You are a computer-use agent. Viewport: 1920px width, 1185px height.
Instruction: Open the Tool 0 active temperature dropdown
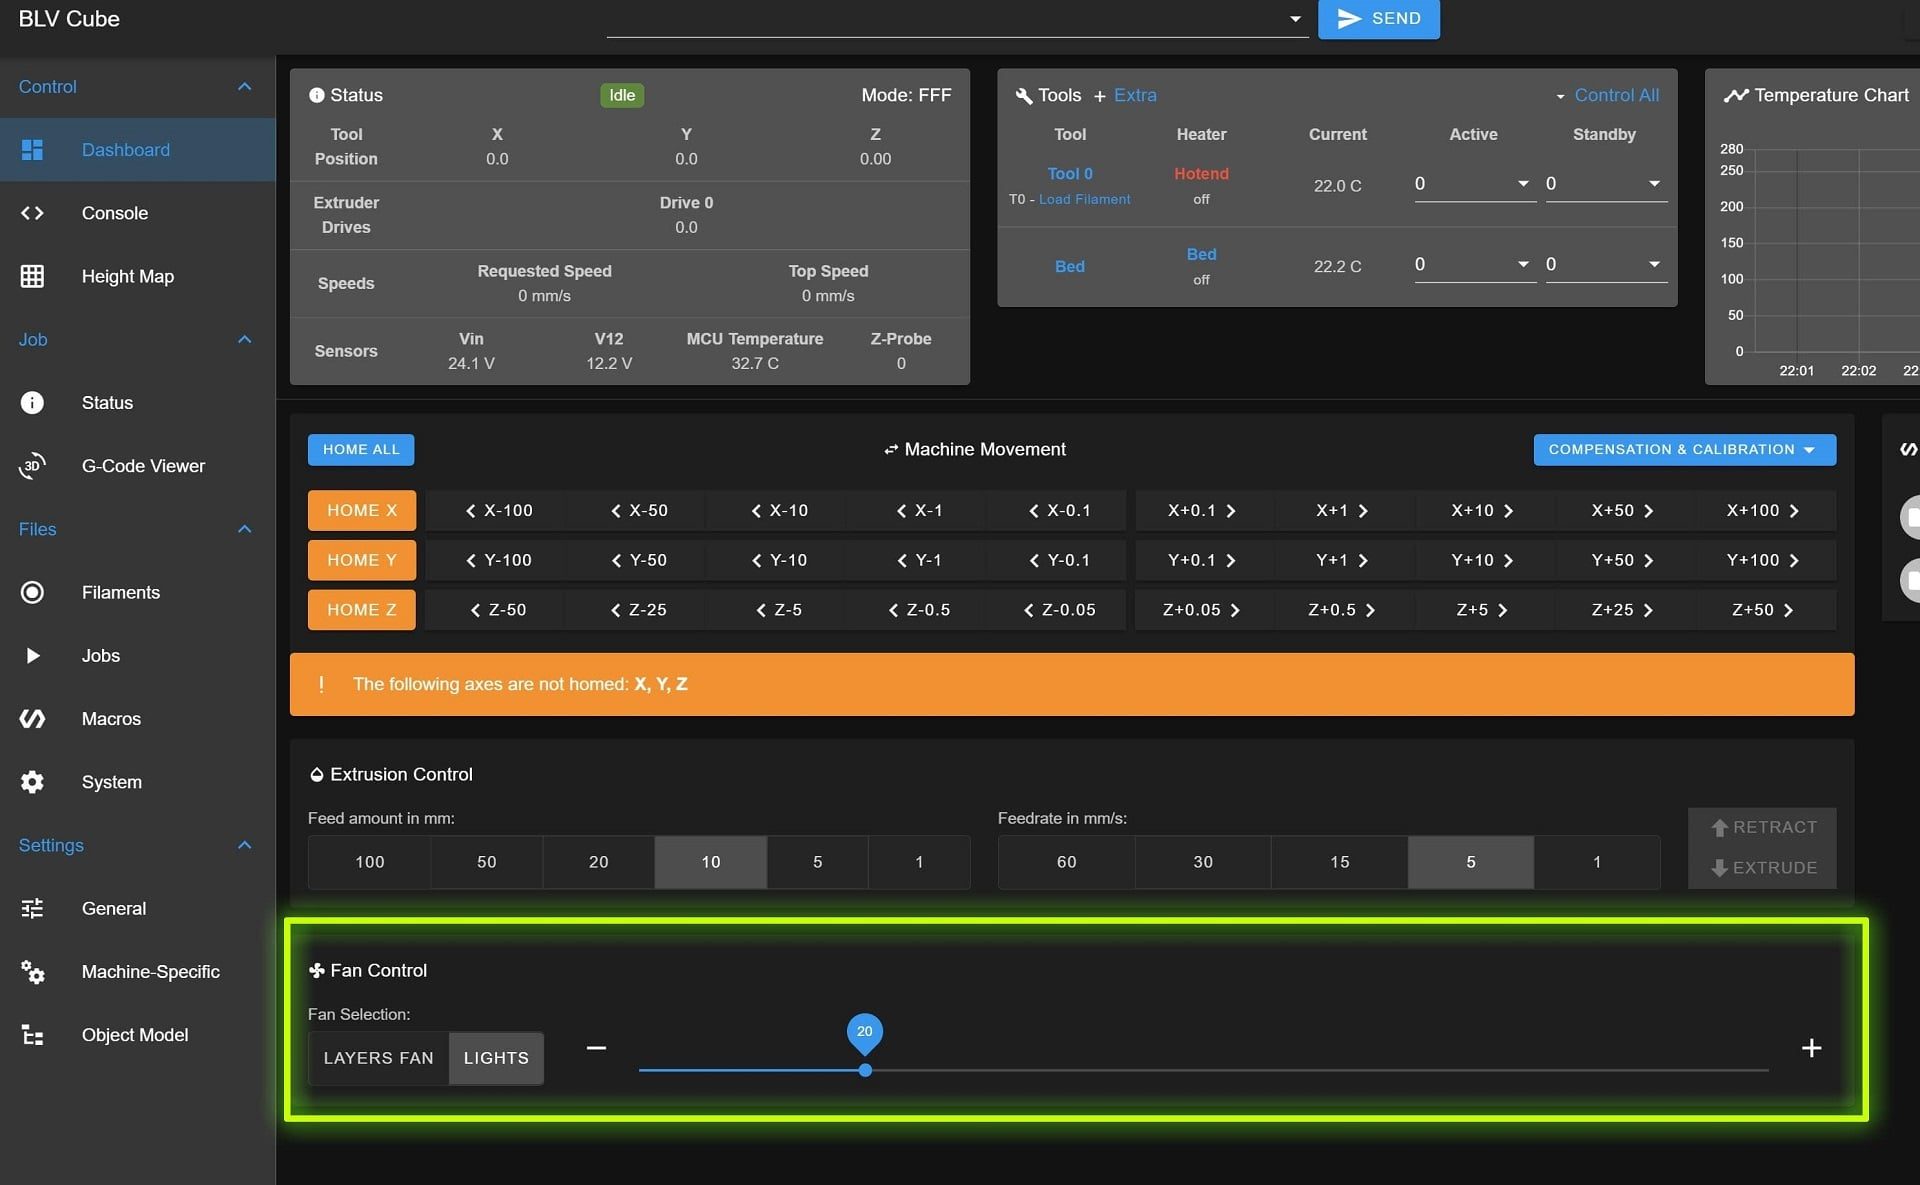pos(1474,184)
